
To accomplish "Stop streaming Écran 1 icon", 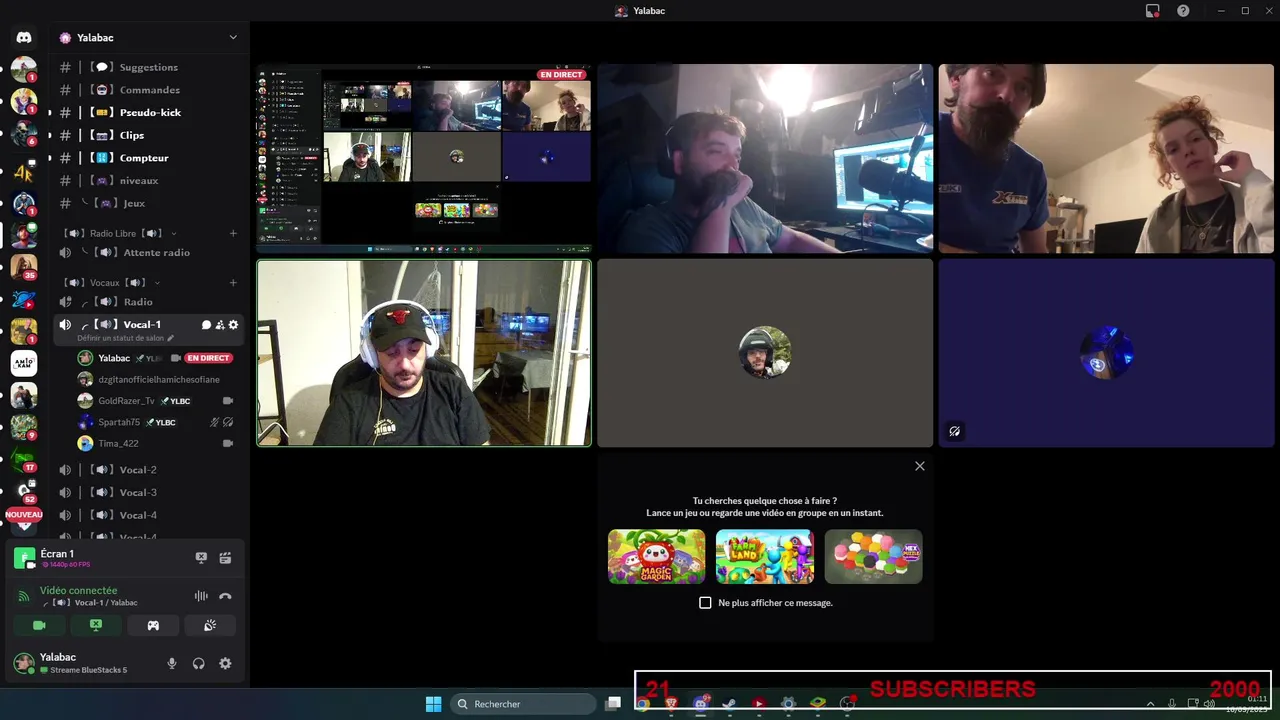I will coord(201,558).
